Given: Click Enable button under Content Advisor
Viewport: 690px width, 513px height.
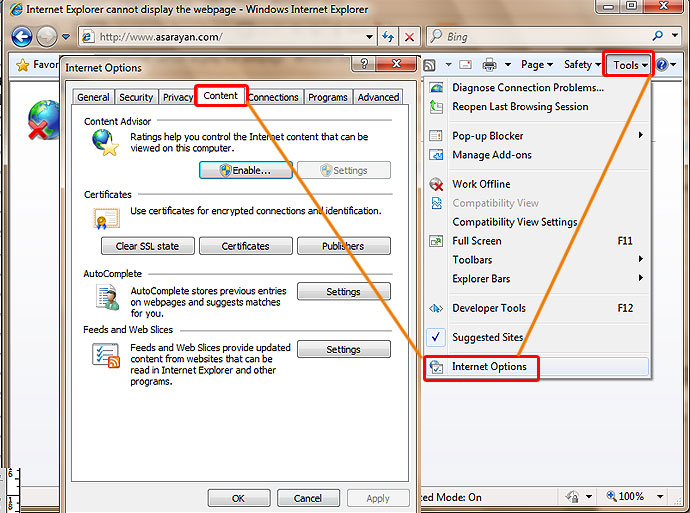Looking at the screenshot, I should [246, 171].
